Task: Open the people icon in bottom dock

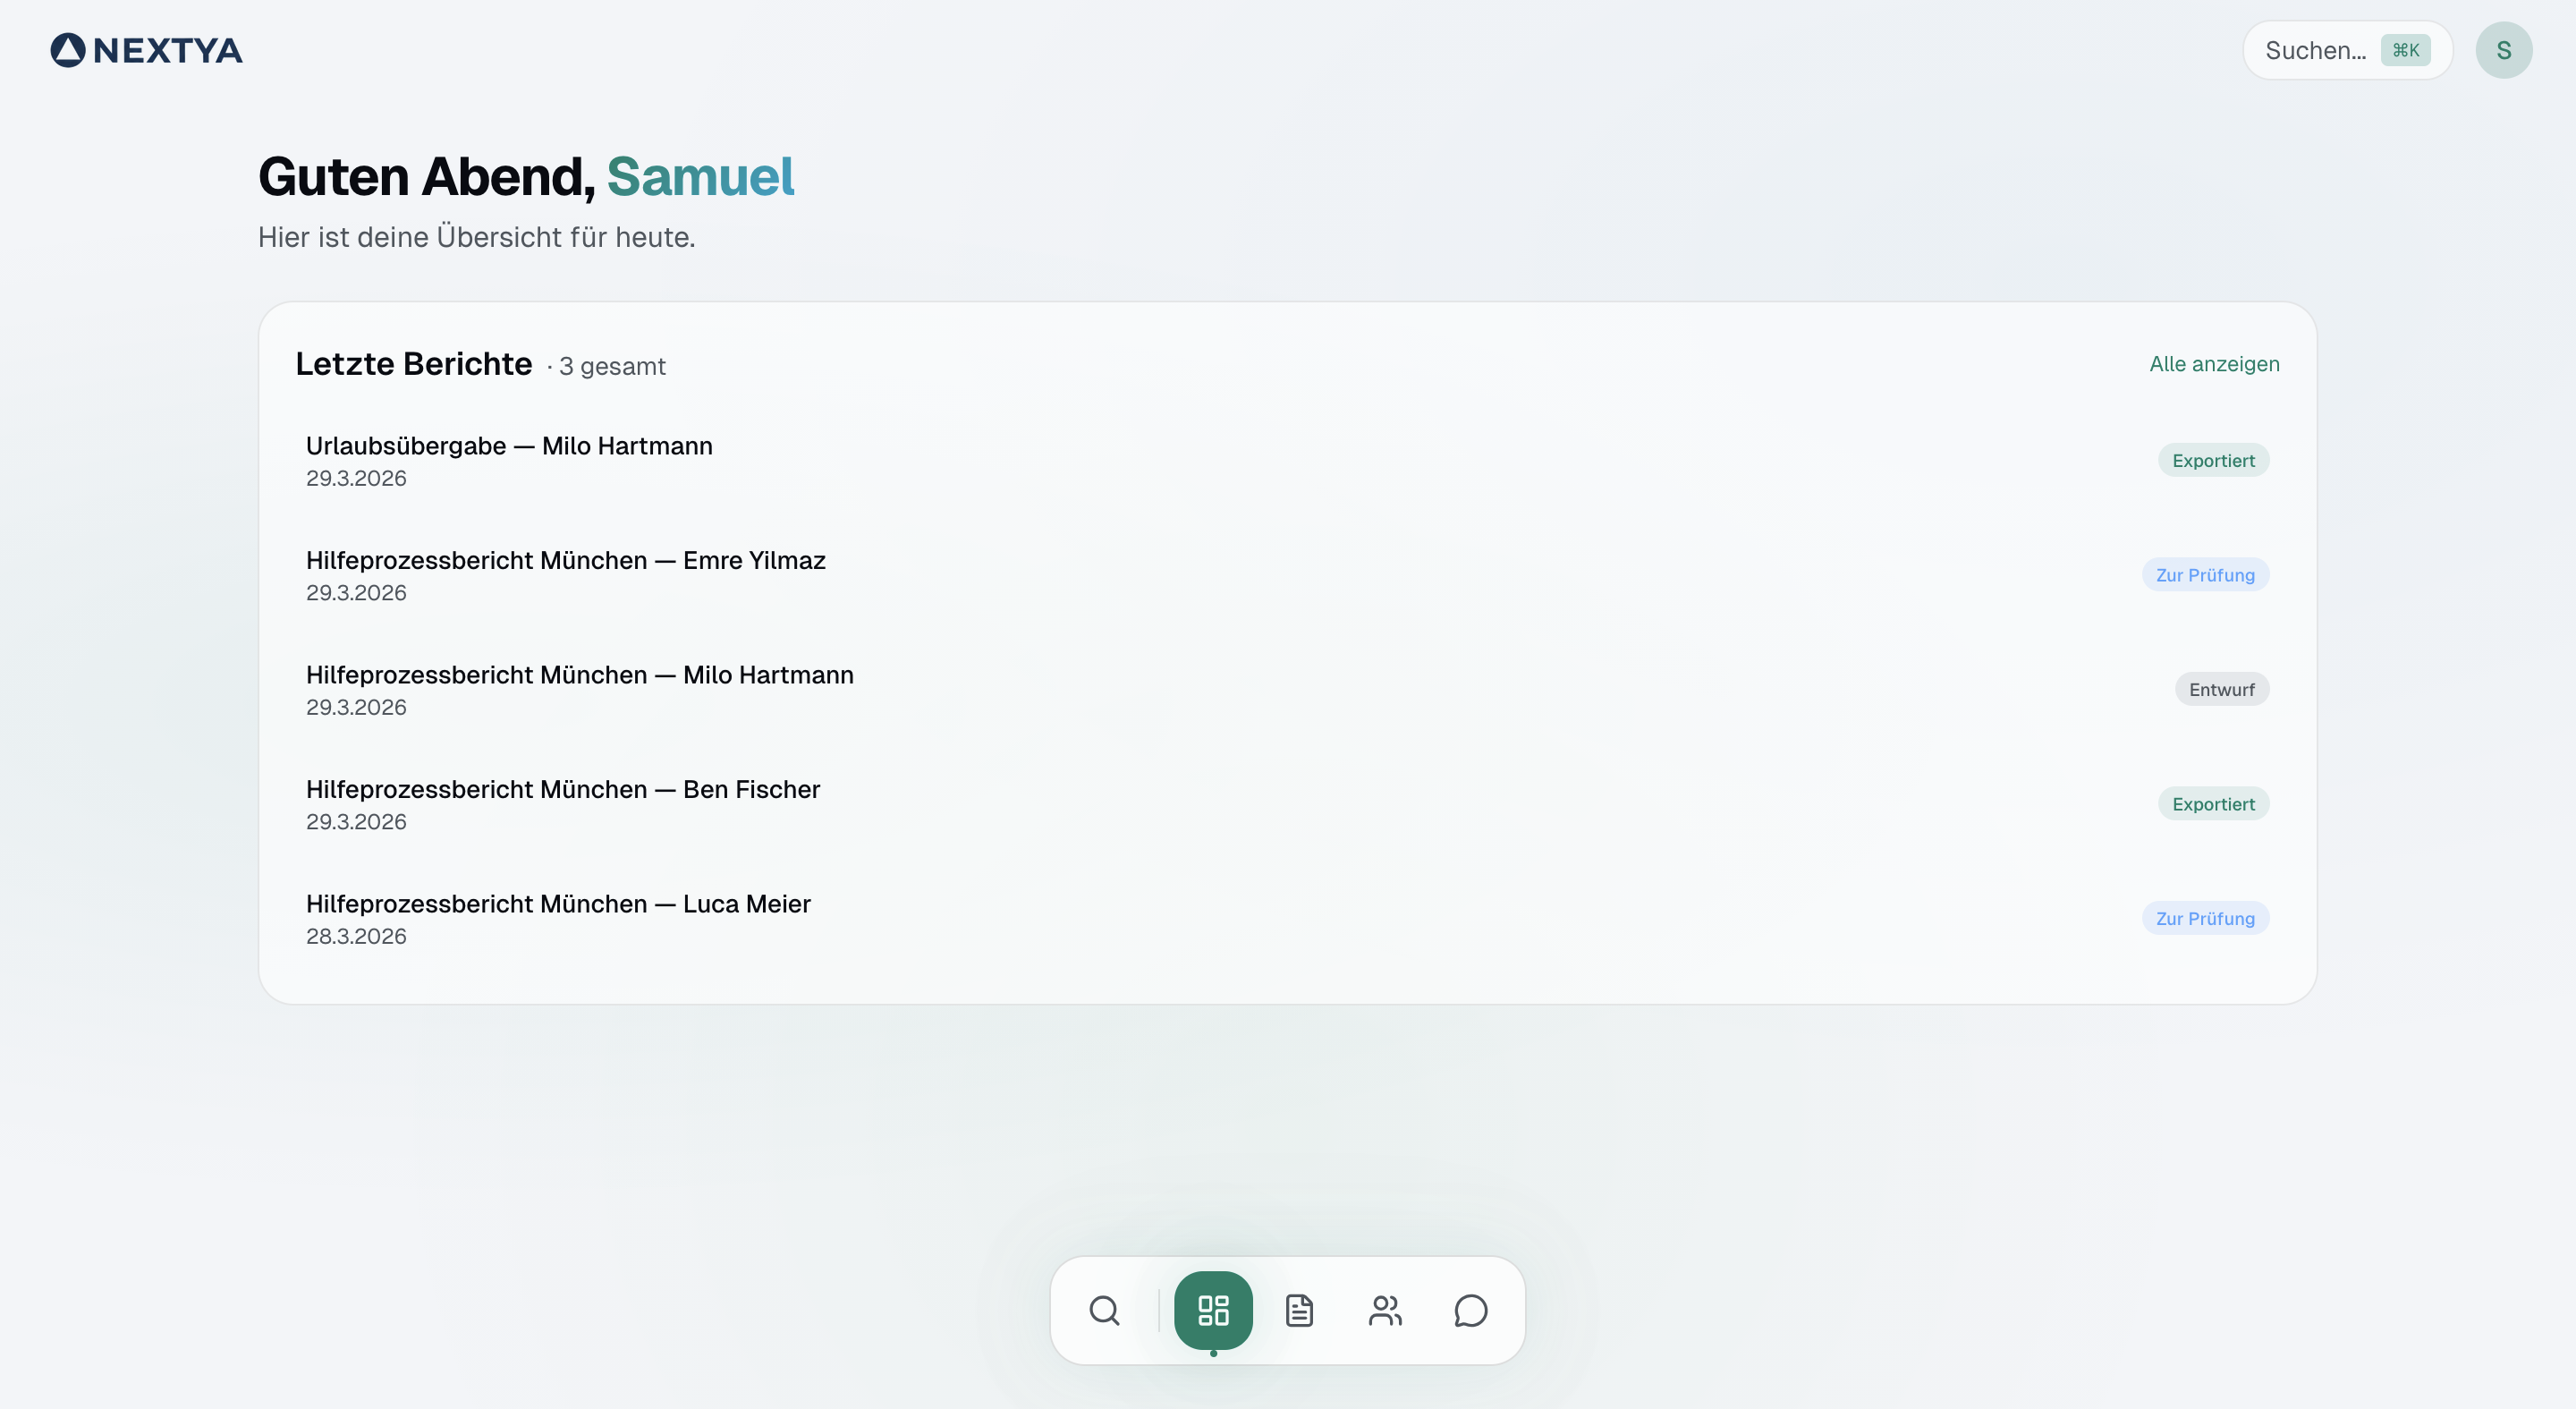Action: click(x=1385, y=1310)
